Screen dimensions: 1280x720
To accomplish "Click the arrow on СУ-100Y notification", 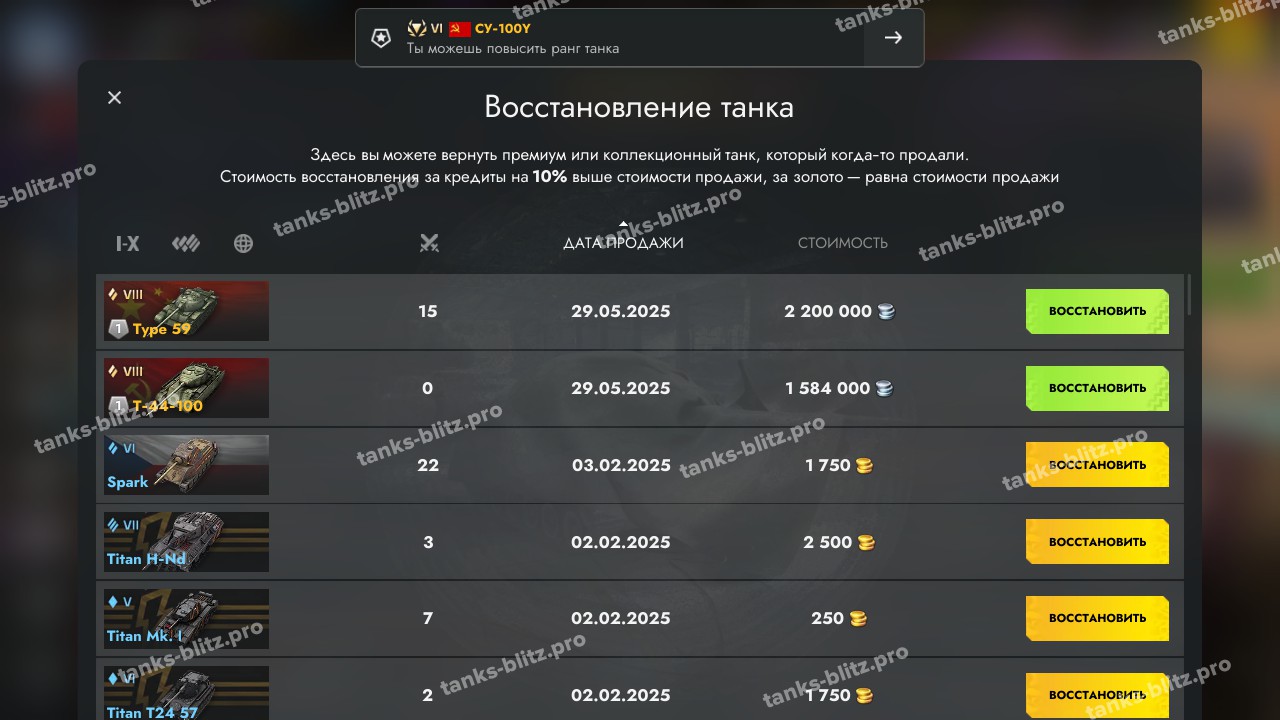I will pyautogui.click(x=894, y=37).
